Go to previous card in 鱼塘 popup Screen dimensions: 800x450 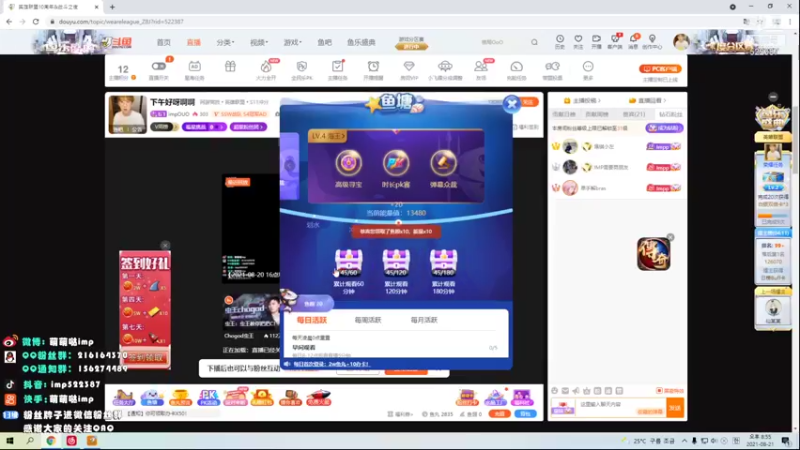tap(290, 165)
